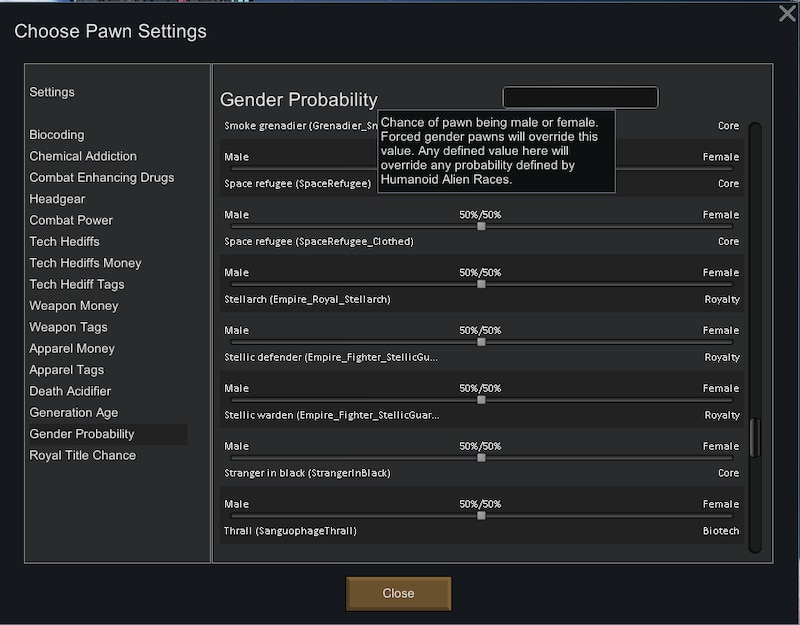Open the Biocoding settings category

57,135
